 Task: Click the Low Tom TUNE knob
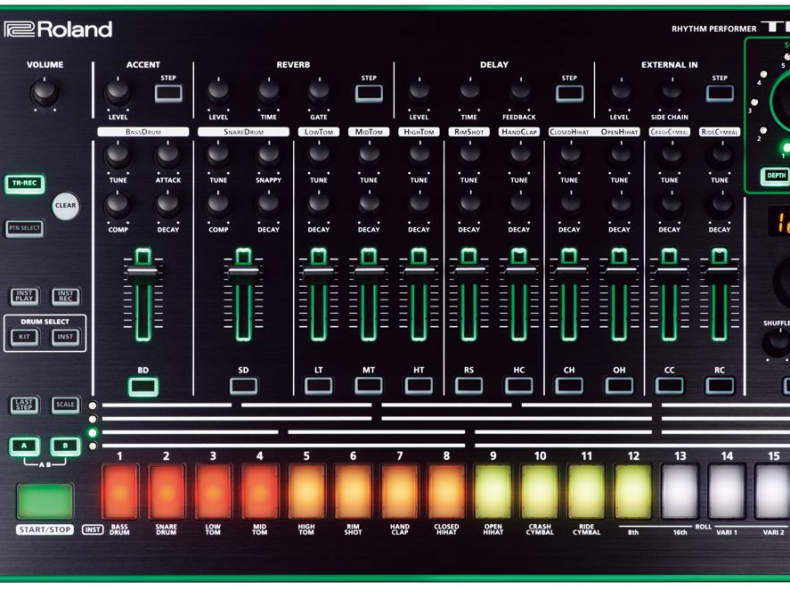tap(318, 156)
